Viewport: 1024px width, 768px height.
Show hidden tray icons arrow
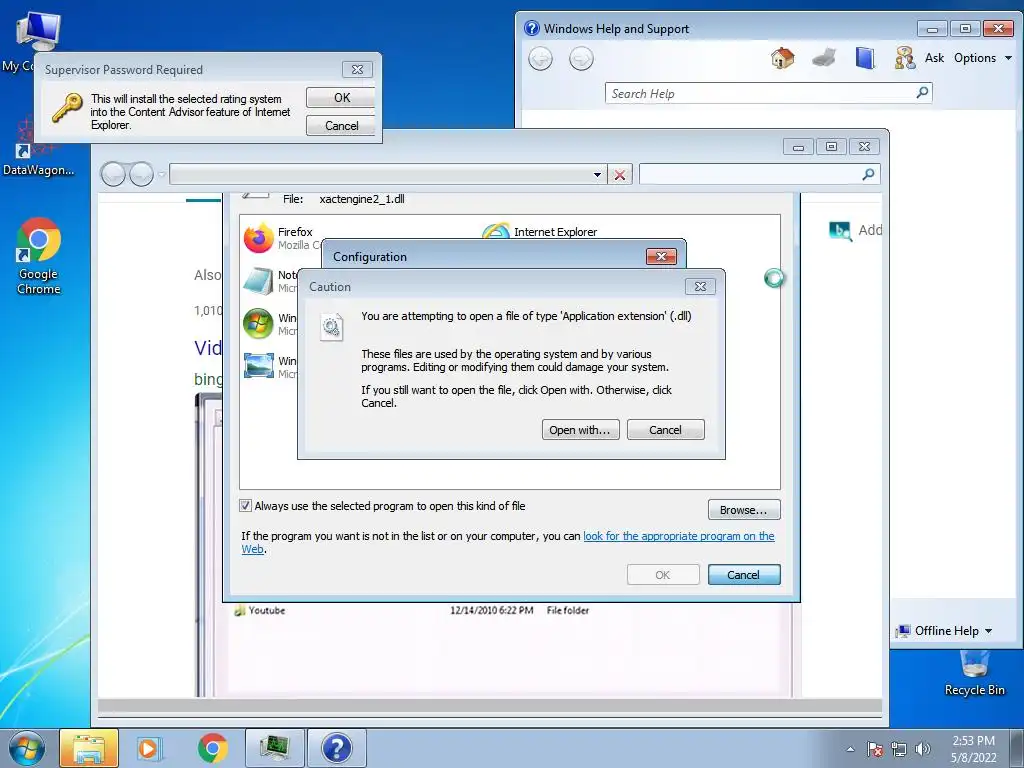tap(850, 749)
